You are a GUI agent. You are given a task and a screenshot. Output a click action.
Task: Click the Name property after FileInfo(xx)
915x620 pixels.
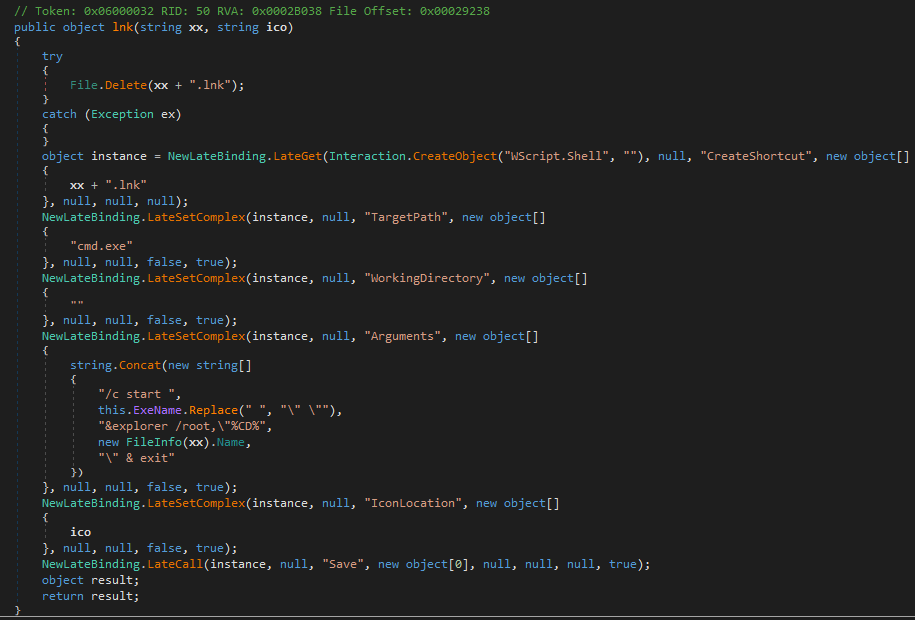coord(231,443)
